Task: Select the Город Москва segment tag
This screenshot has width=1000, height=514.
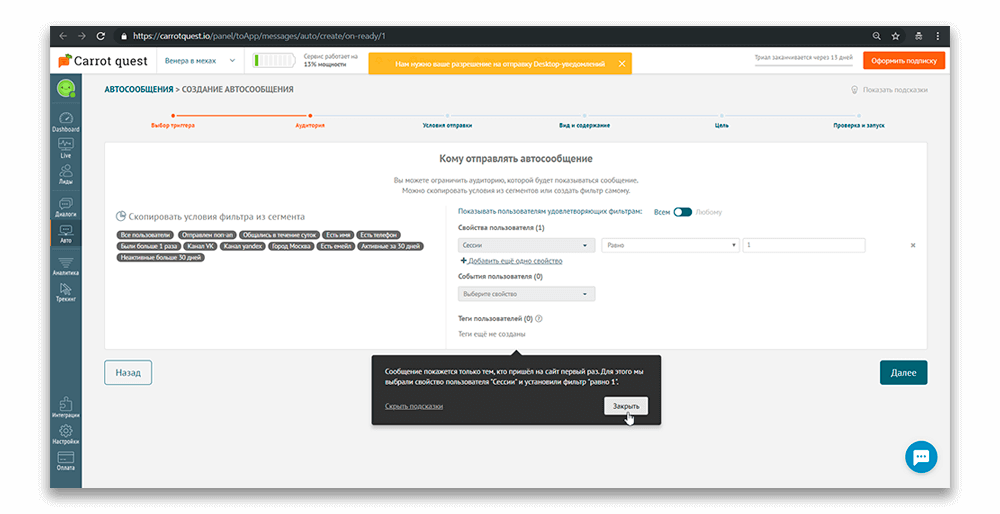Action: (291, 246)
